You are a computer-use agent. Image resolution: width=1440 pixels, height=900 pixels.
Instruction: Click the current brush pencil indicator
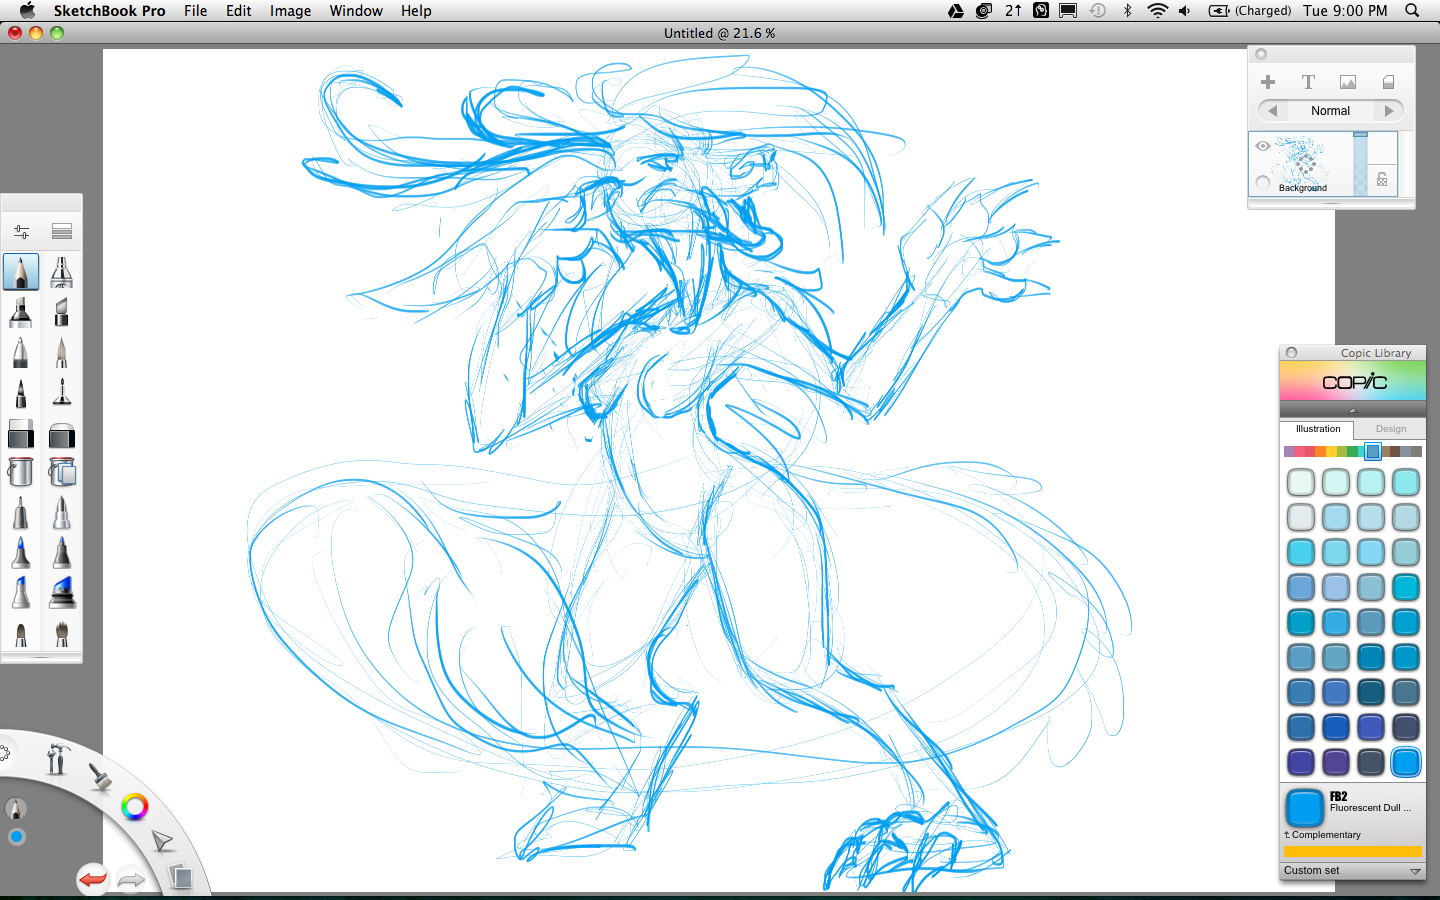click(x=15, y=808)
